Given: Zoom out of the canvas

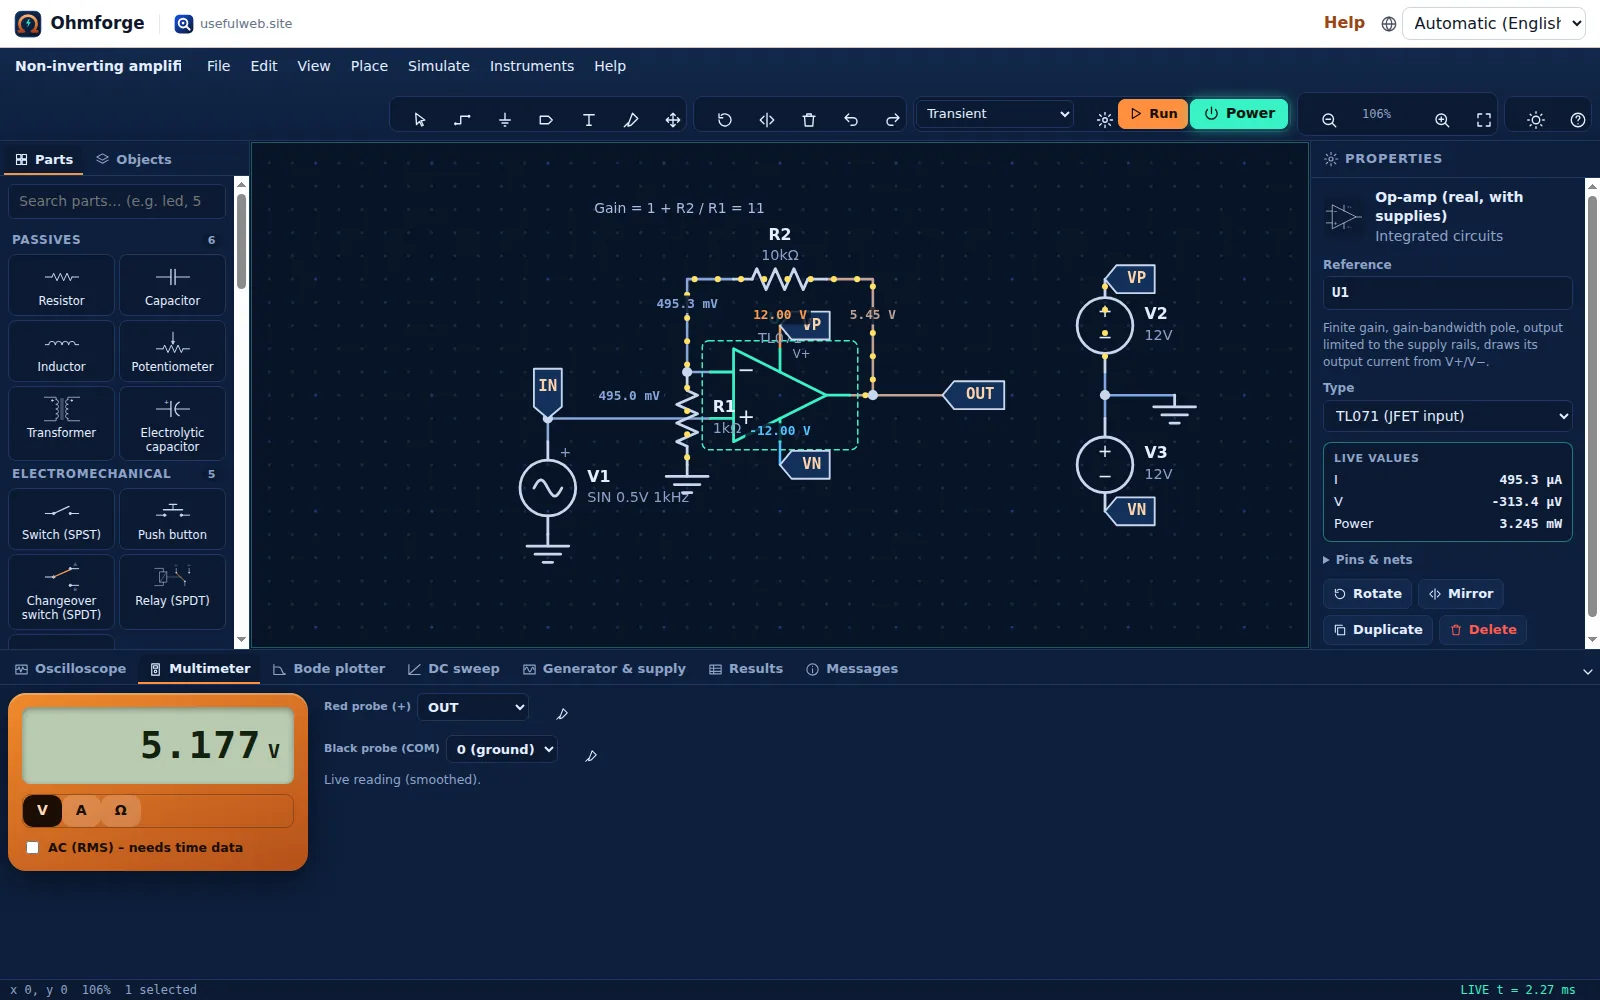Looking at the screenshot, I should [x=1329, y=120].
